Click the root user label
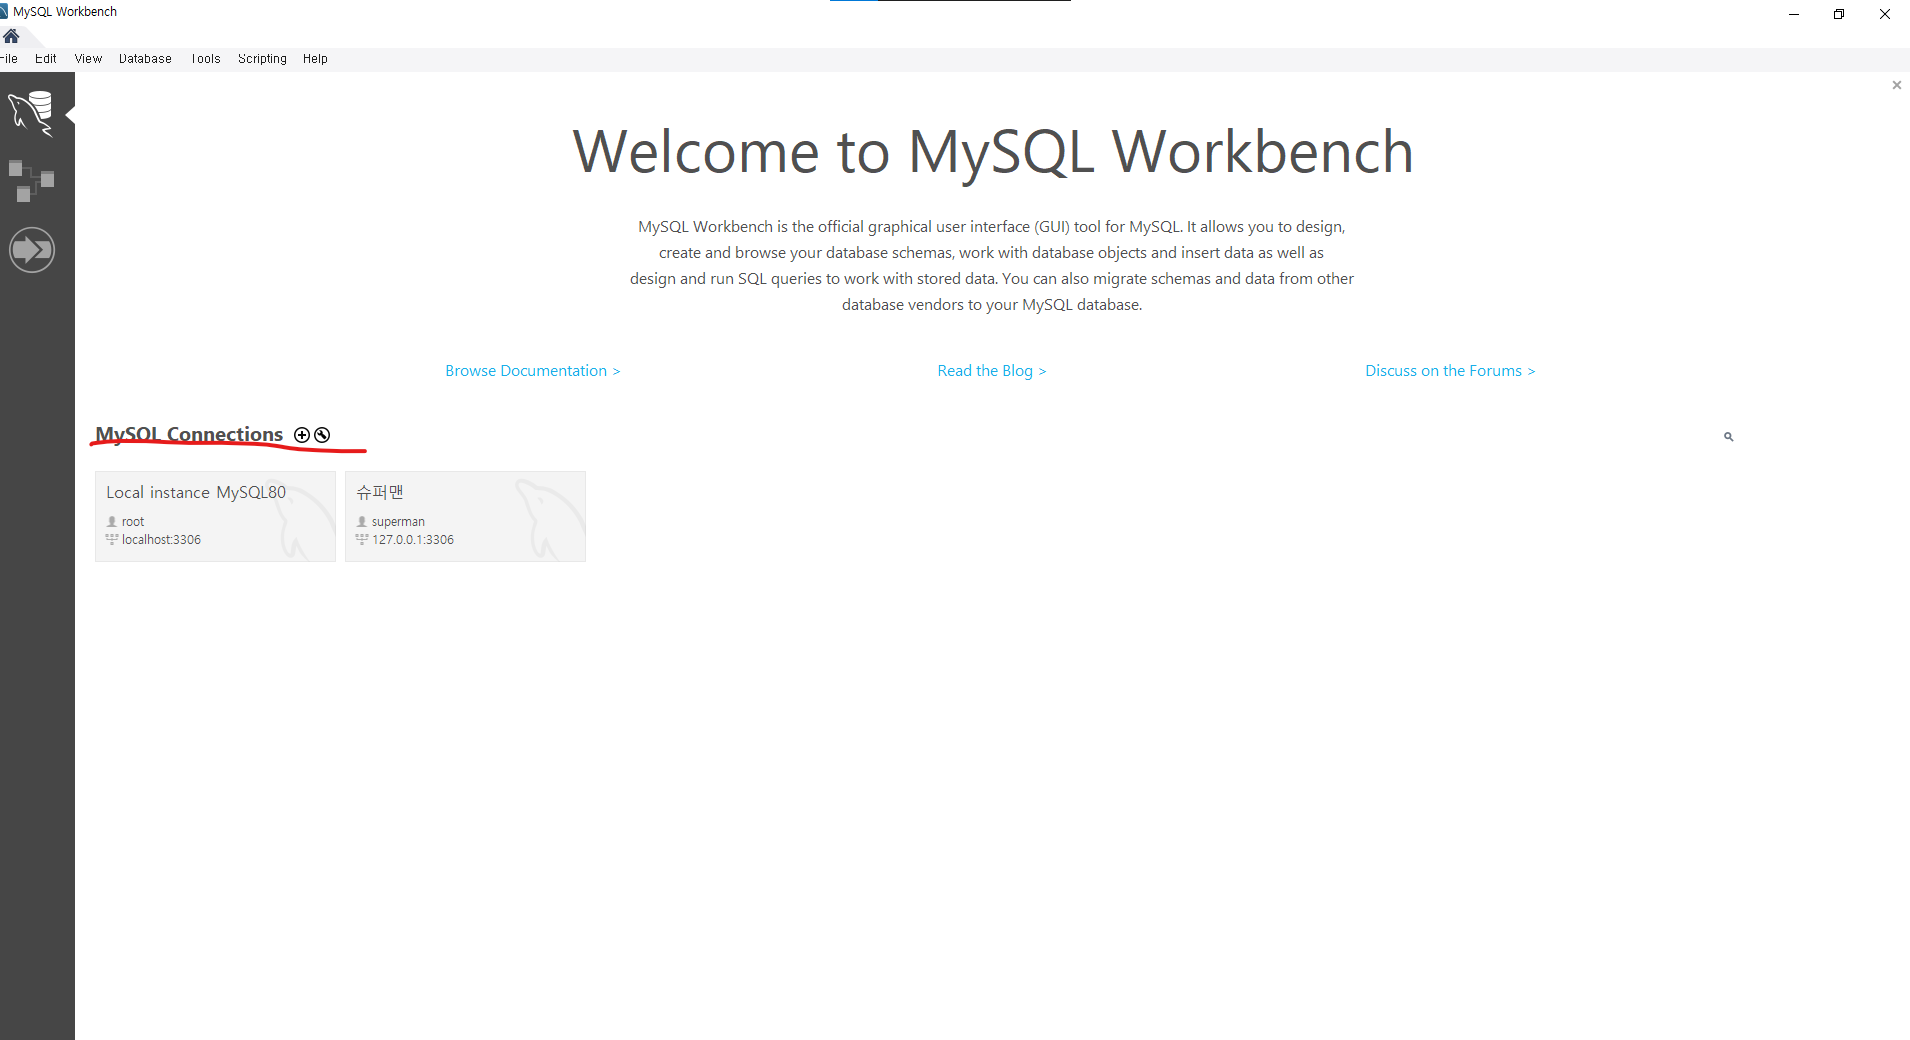This screenshot has height=1040, width=1910. 133,522
